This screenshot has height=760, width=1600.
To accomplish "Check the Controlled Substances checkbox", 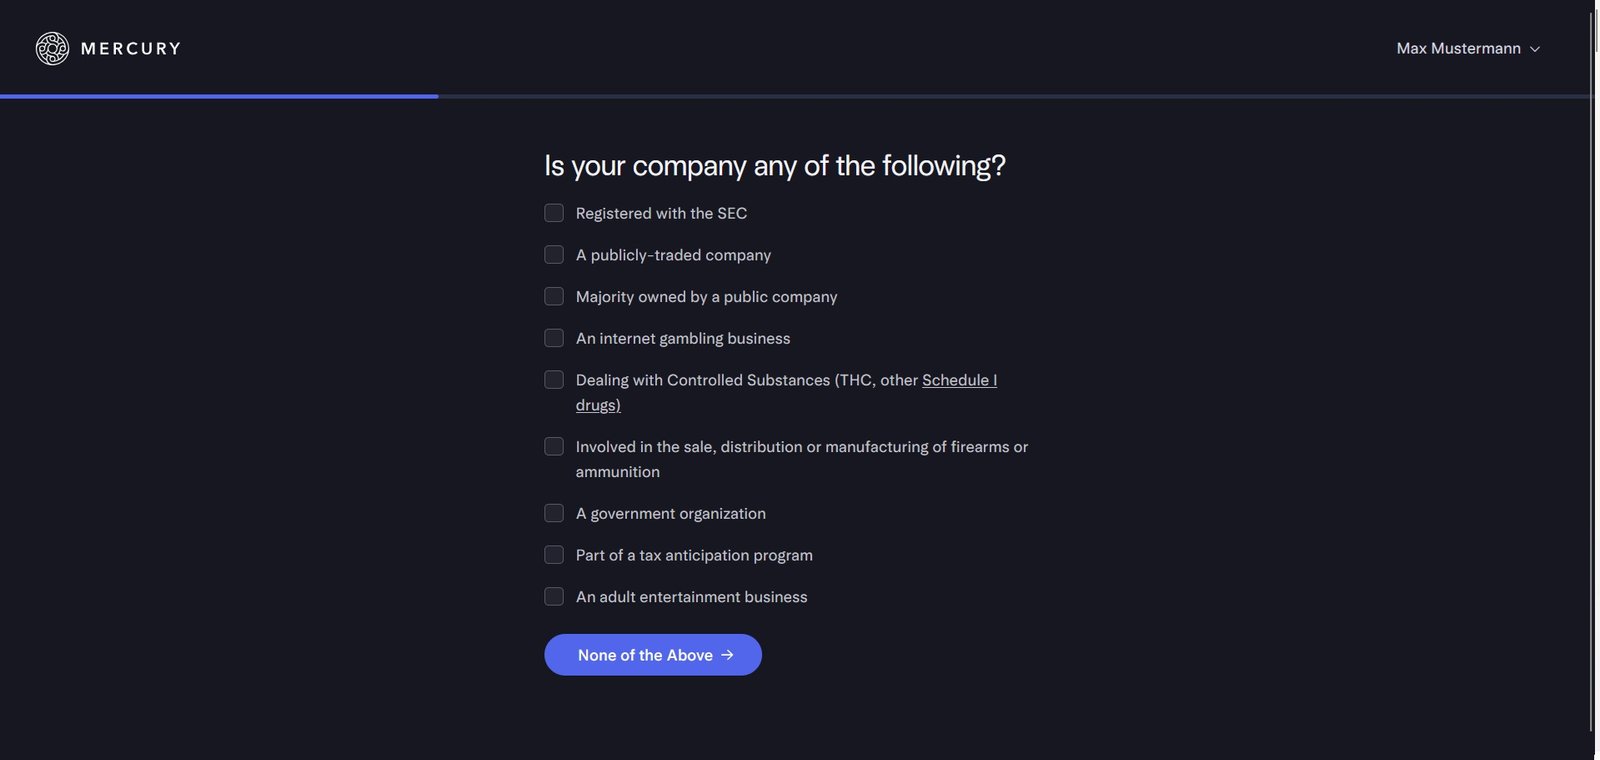I will pyautogui.click(x=554, y=380).
